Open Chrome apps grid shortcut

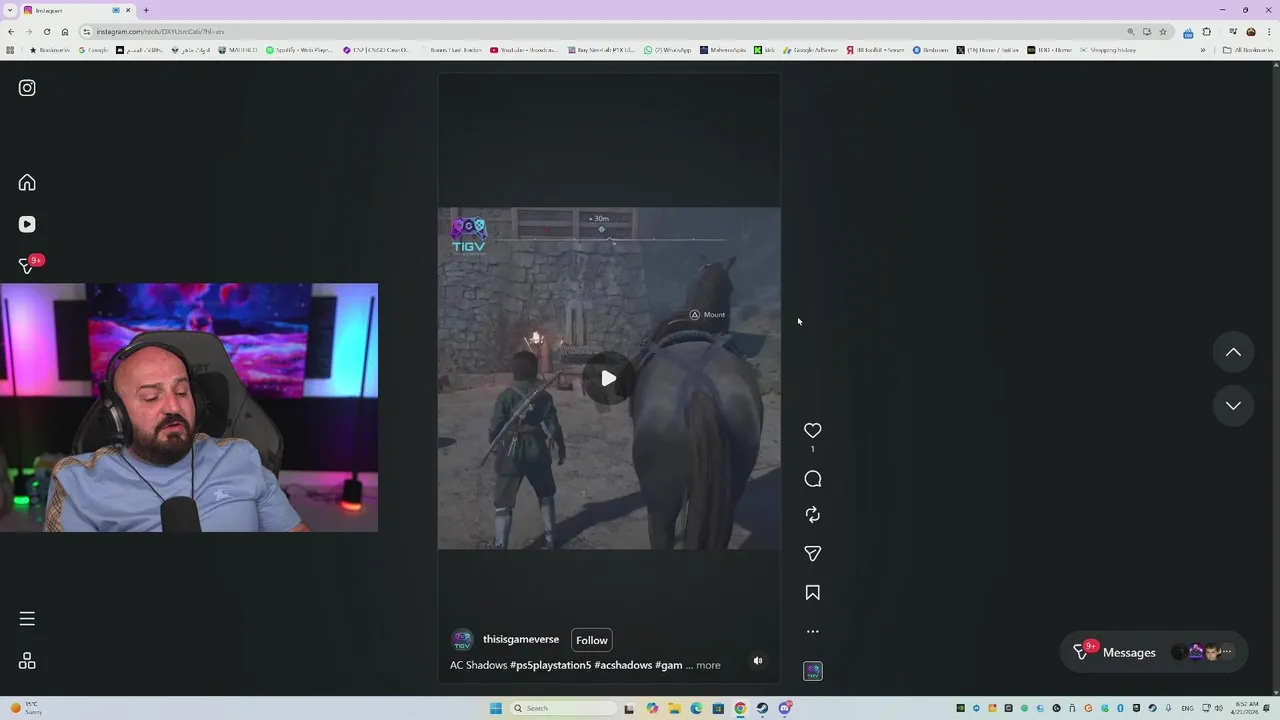tap(10, 50)
